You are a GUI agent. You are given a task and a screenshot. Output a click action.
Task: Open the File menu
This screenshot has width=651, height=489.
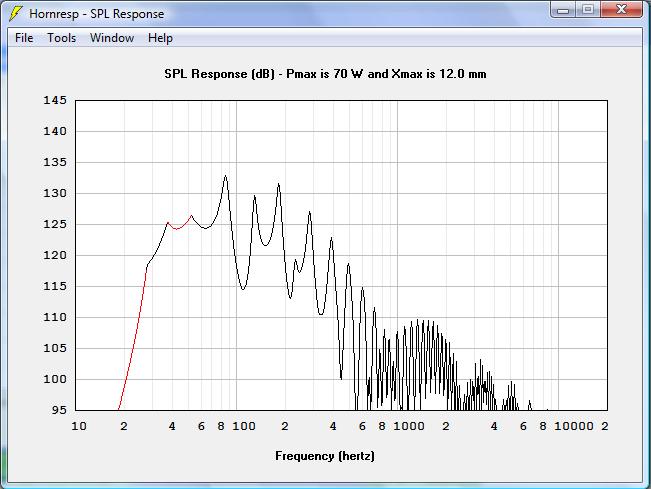pos(24,38)
